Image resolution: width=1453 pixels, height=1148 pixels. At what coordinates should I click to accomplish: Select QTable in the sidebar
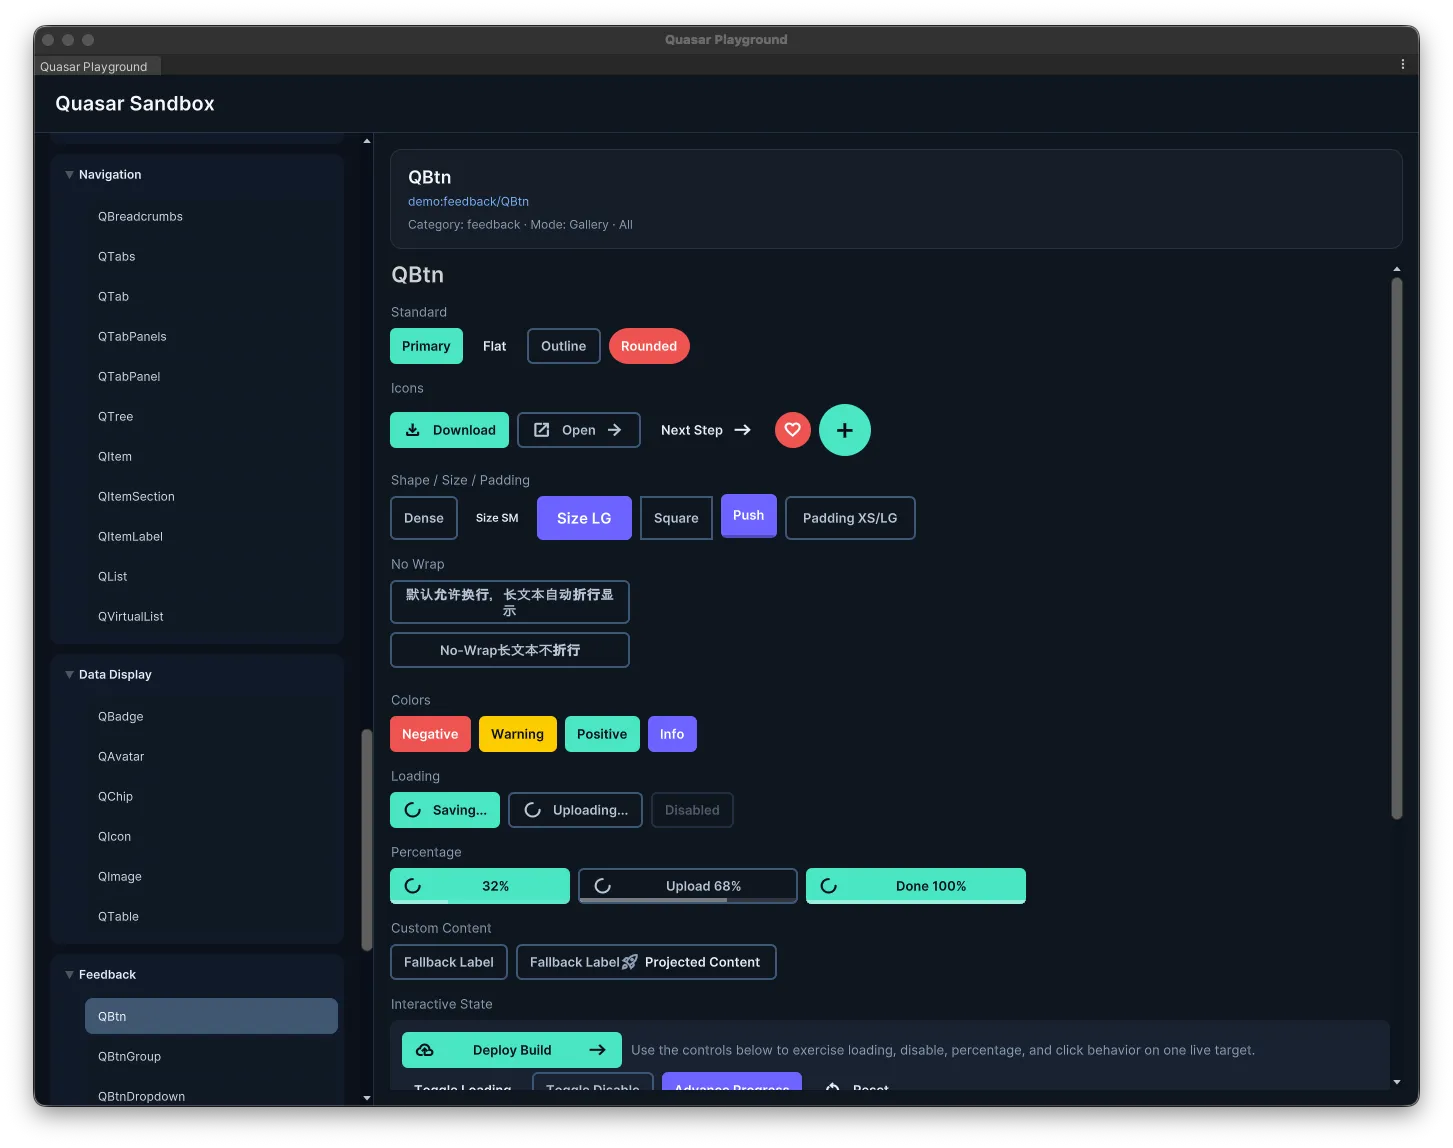211,916
